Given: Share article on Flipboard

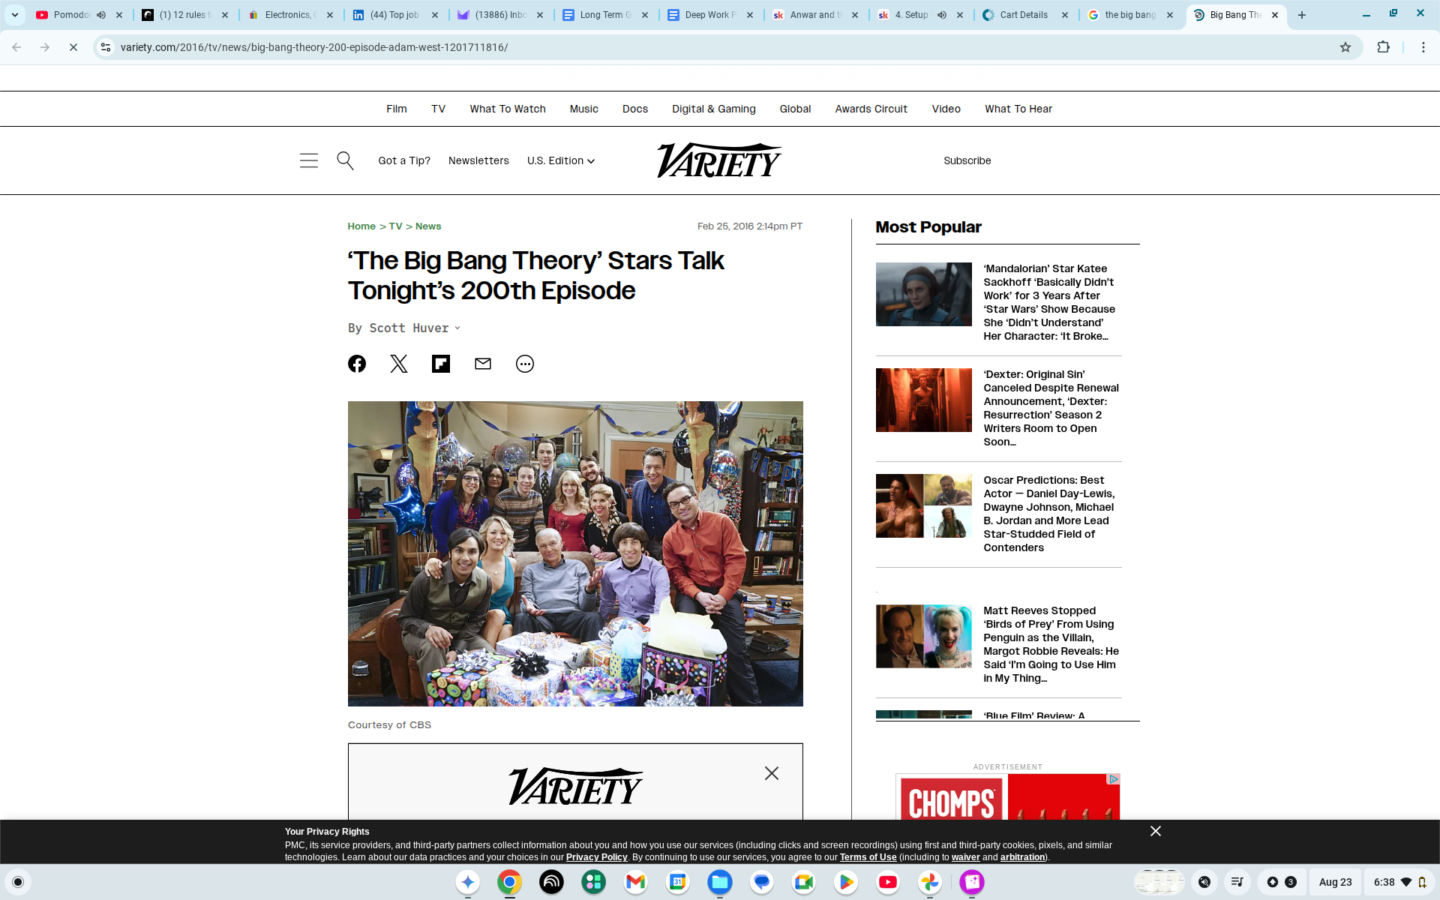Looking at the screenshot, I should [x=441, y=364].
